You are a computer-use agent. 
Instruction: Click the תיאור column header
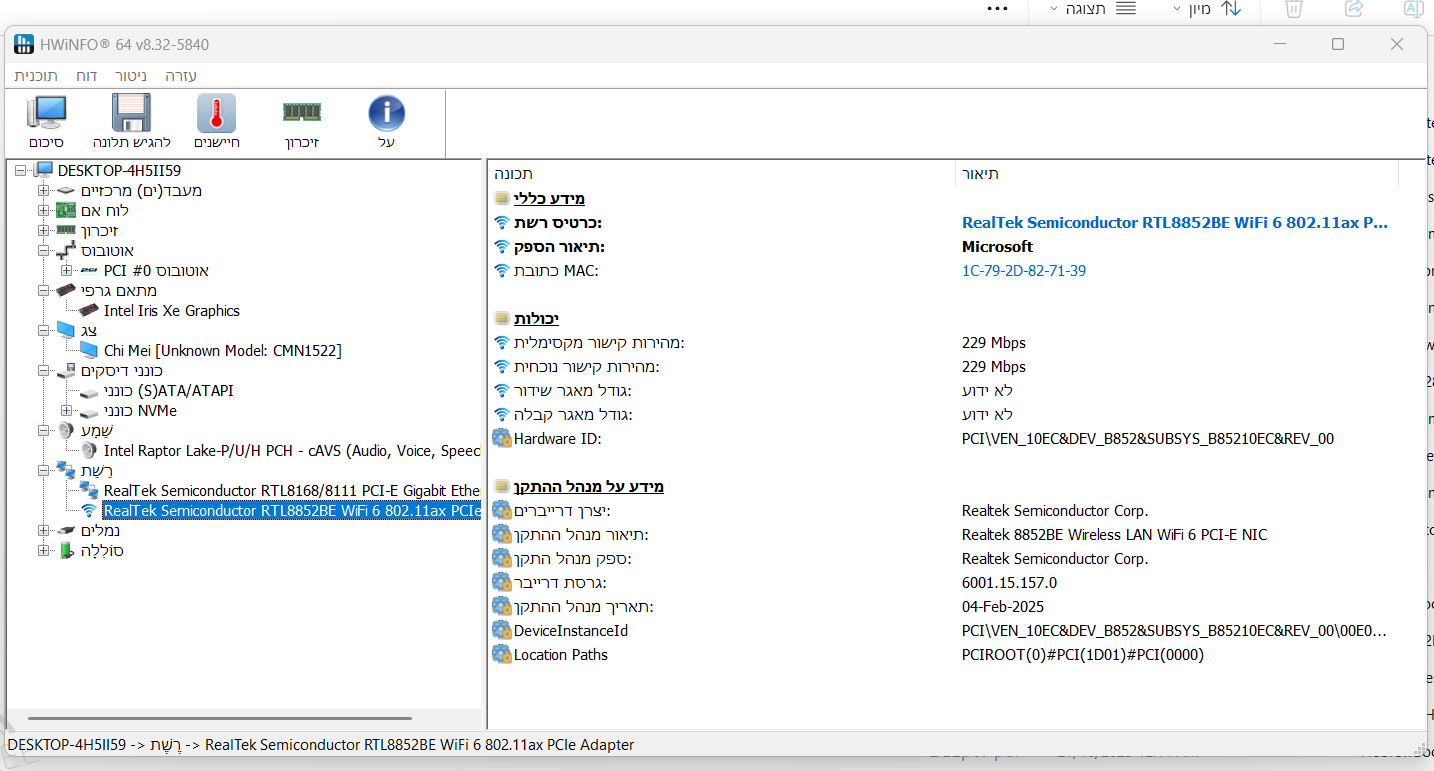(980, 174)
